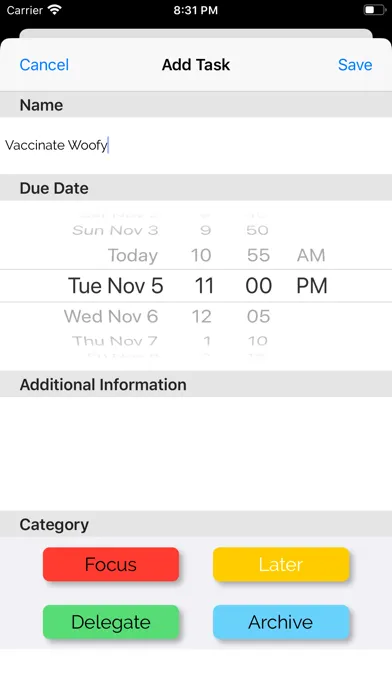The width and height of the screenshot is (392, 696).
Task: Tap the Wi-Fi status icon
Action: click(x=55, y=10)
